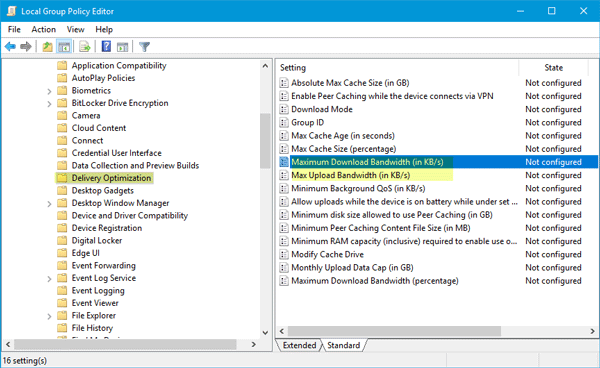Expand the File Explorer tree node
Screen dimensions: 600x368
(x=49, y=316)
